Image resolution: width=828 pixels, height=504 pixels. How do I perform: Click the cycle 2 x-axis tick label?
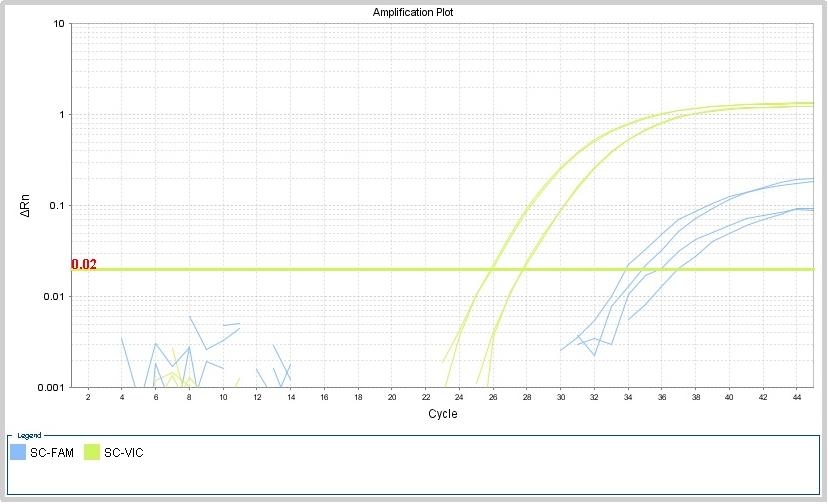pos(88,398)
